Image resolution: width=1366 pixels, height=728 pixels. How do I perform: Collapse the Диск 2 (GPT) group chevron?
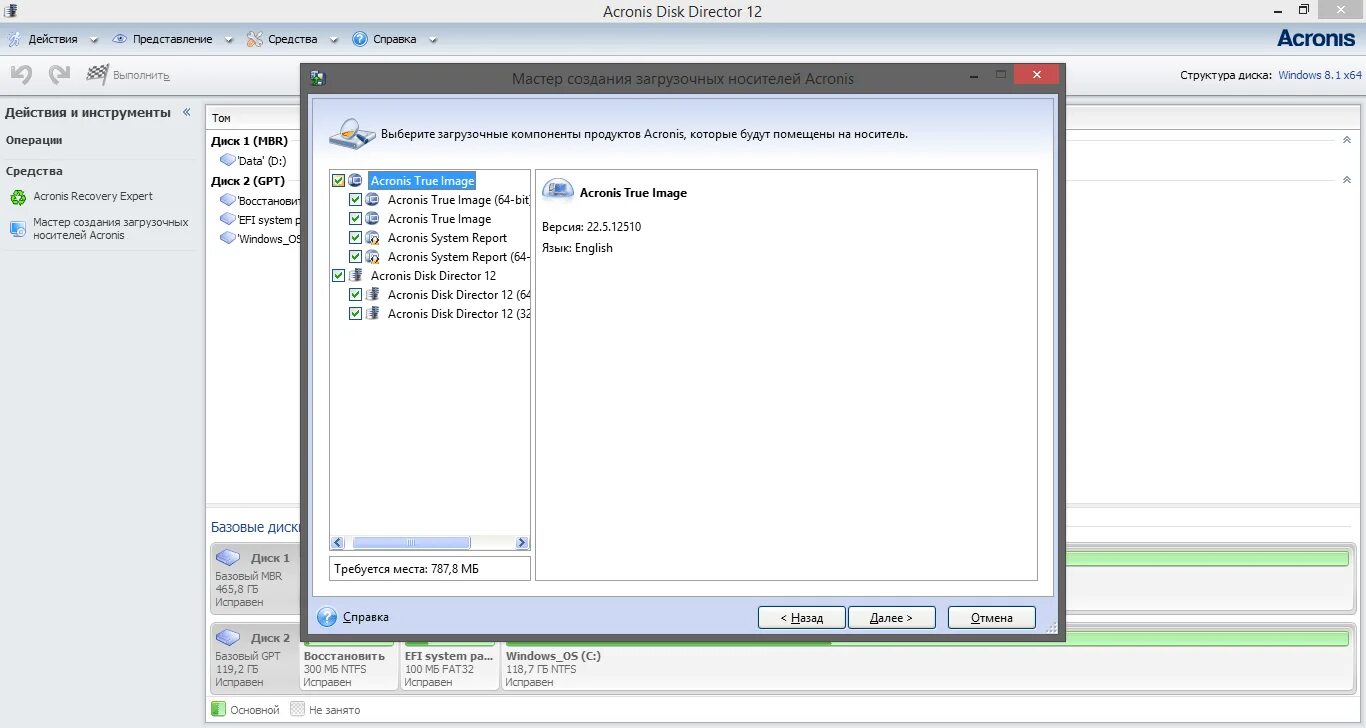click(1347, 181)
